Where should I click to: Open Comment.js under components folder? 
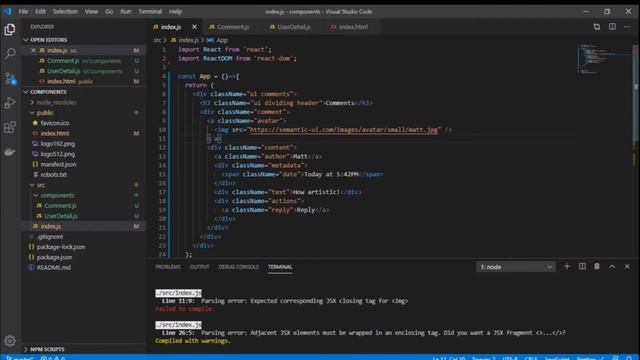[x=84, y=205]
